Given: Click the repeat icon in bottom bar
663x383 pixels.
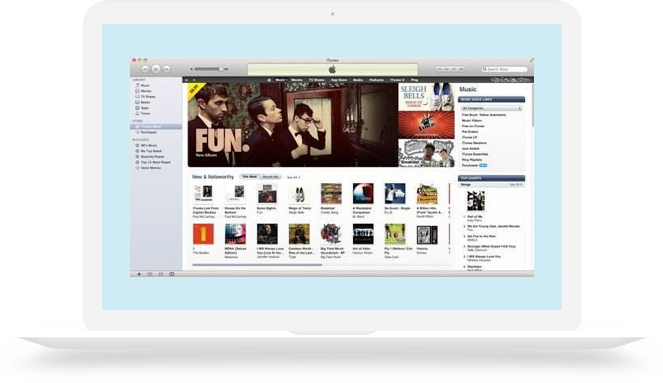Looking at the screenshot, I should 161,274.
